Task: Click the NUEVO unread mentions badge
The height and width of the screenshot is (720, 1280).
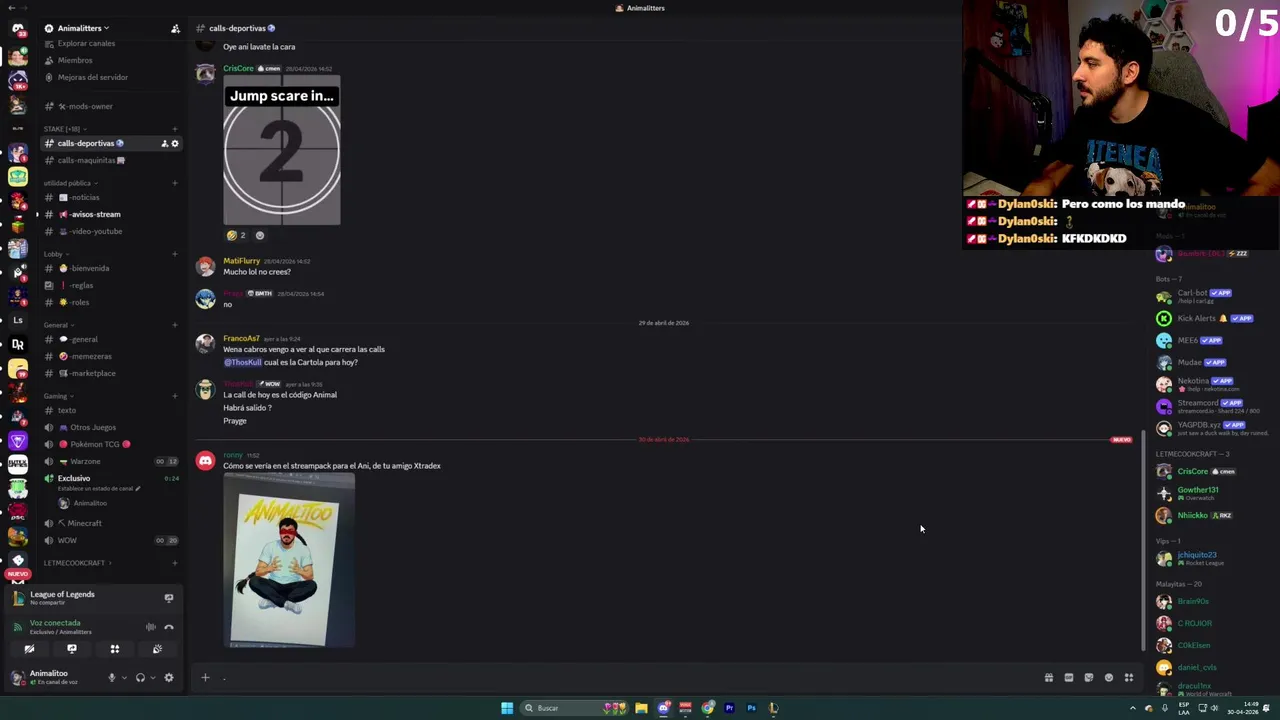Action: point(17,574)
